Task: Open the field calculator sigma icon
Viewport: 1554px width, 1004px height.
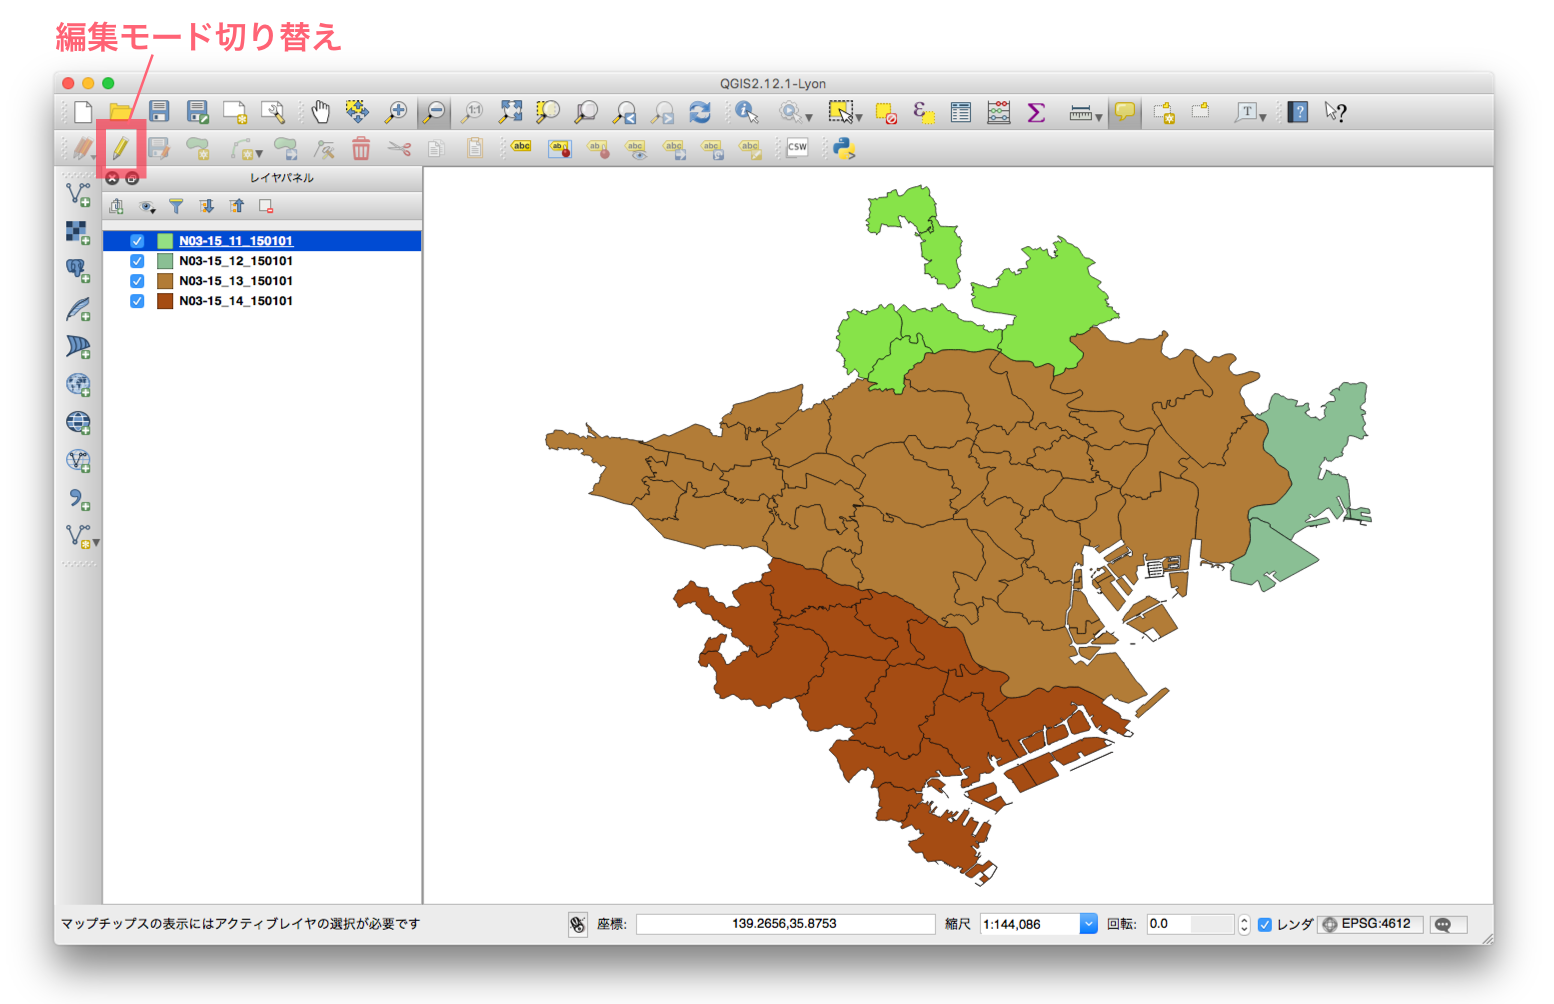Action: tap(1037, 112)
